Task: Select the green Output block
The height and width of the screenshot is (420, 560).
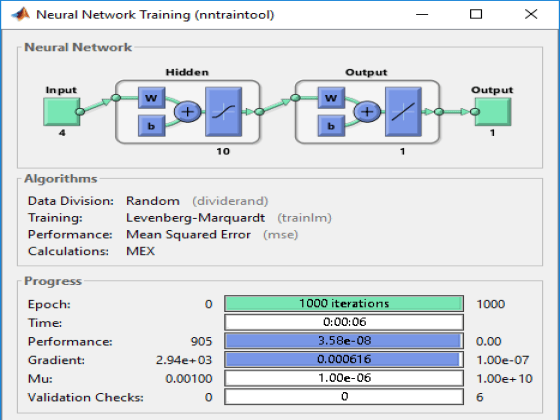Action: (493, 112)
